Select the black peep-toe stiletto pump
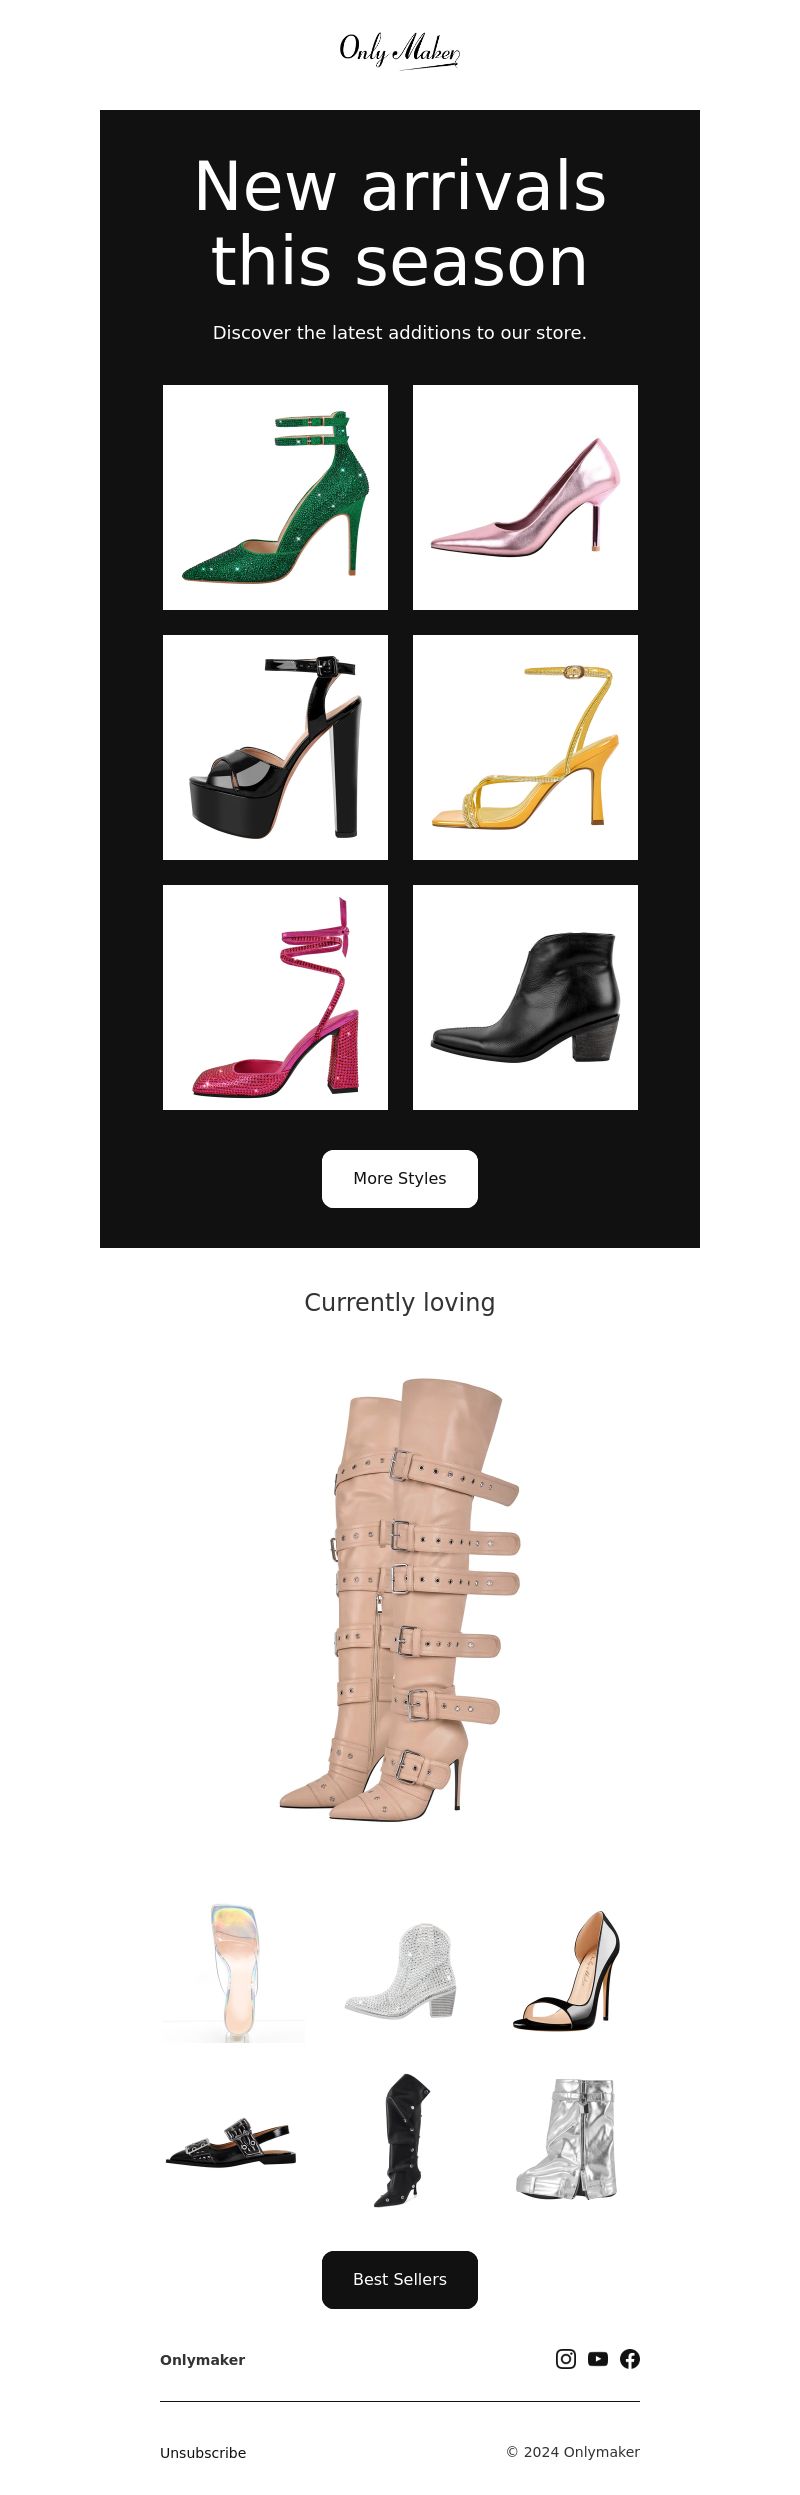This screenshot has width=800, height=2495. [566, 1972]
